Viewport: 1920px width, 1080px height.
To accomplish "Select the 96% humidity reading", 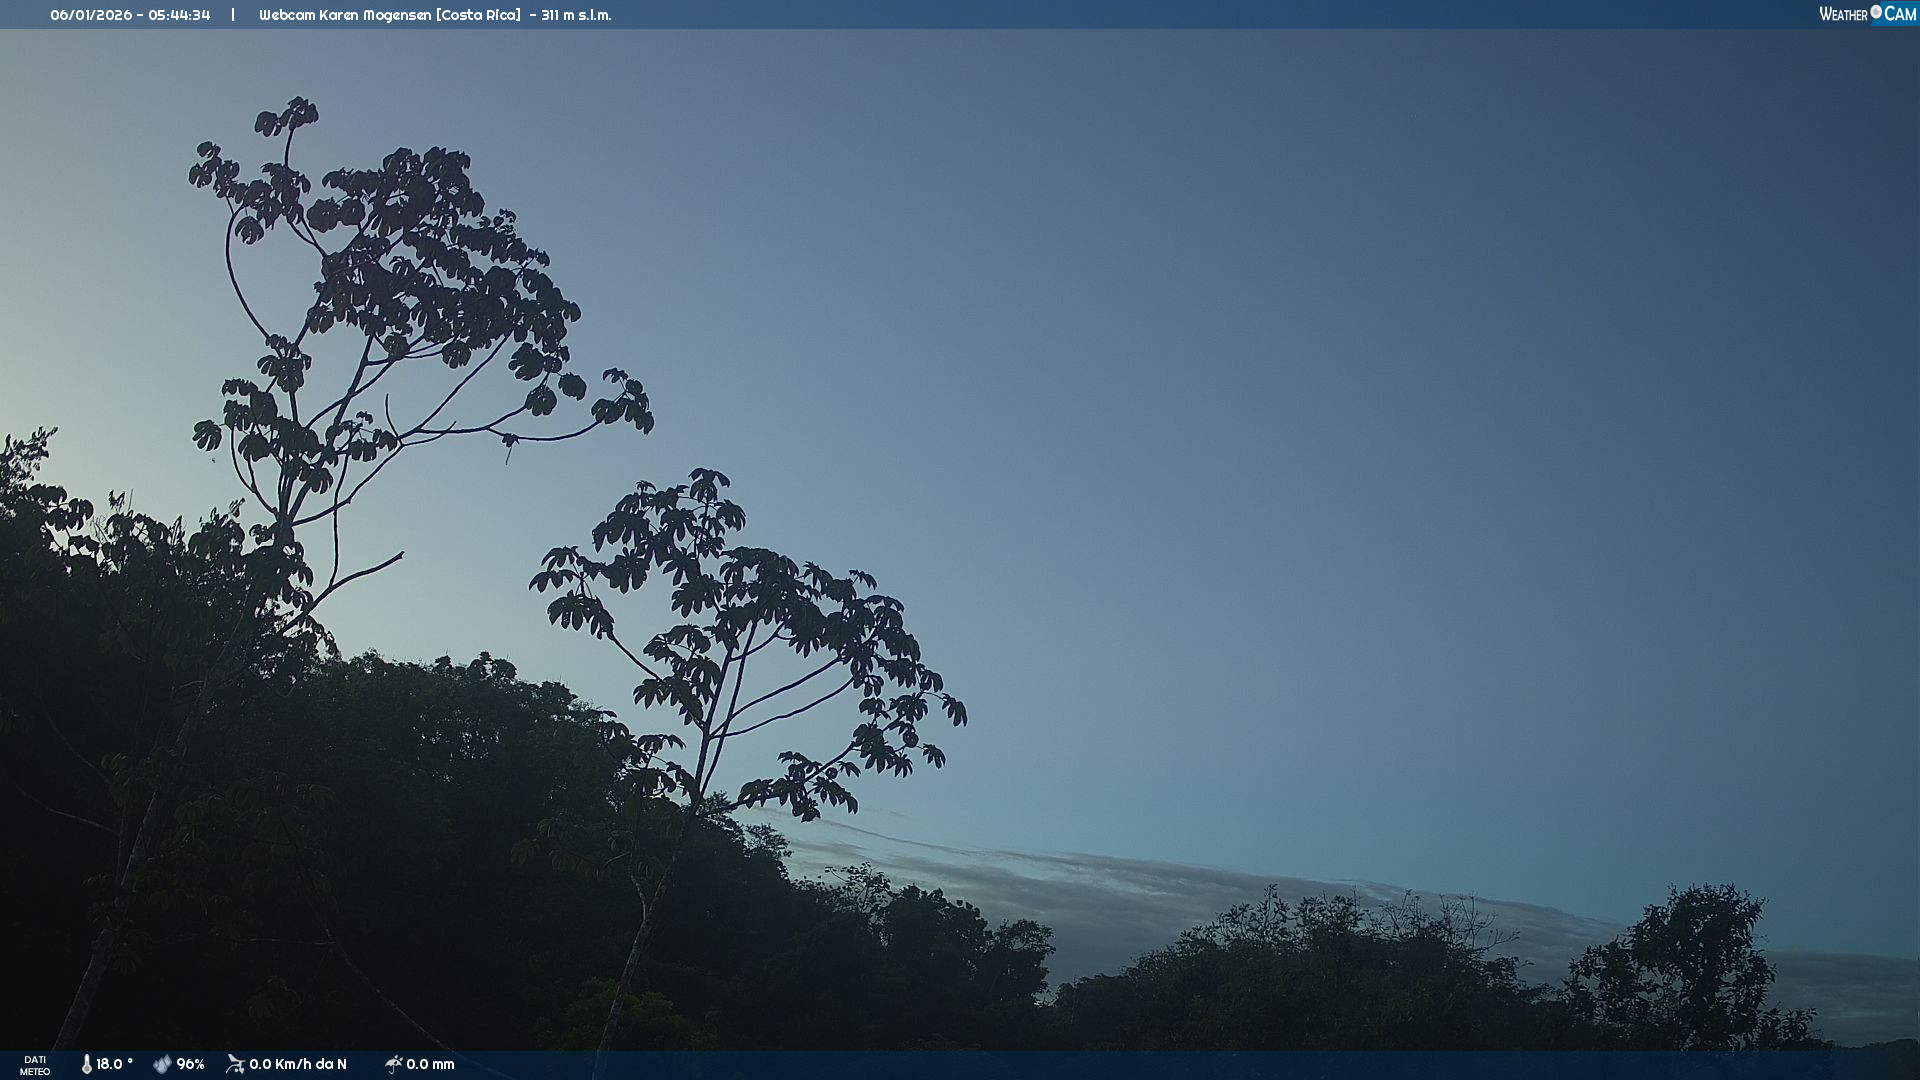I will pos(190,1064).
